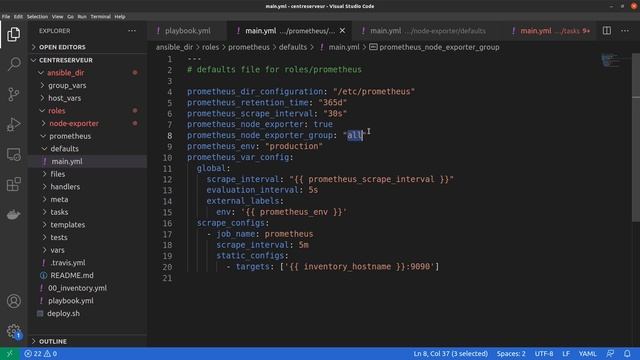Expand the group_vars folder
The image size is (640, 360).
[67, 85]
